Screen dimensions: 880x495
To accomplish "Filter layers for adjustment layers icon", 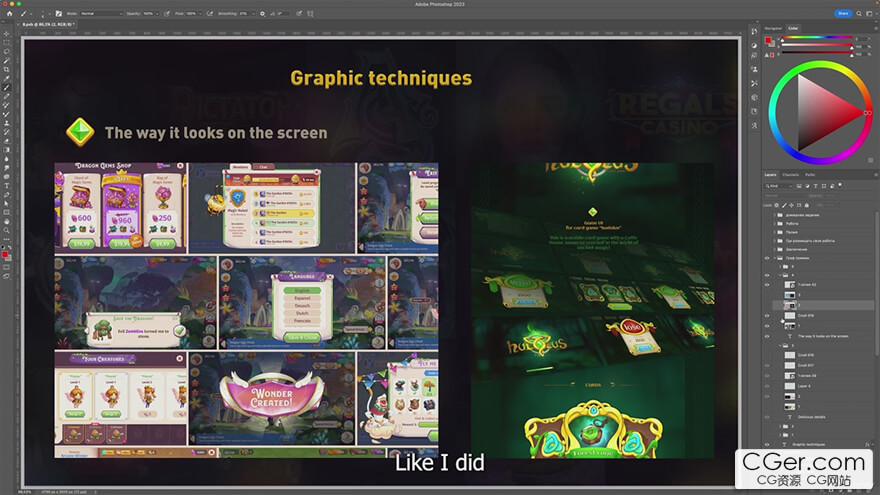I will pos(807,186).
